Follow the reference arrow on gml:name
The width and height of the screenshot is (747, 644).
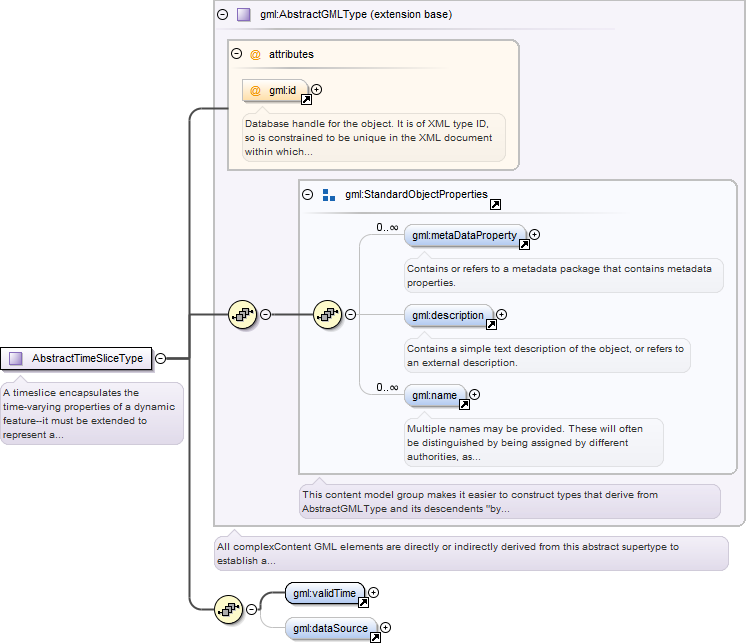point(464,405)
